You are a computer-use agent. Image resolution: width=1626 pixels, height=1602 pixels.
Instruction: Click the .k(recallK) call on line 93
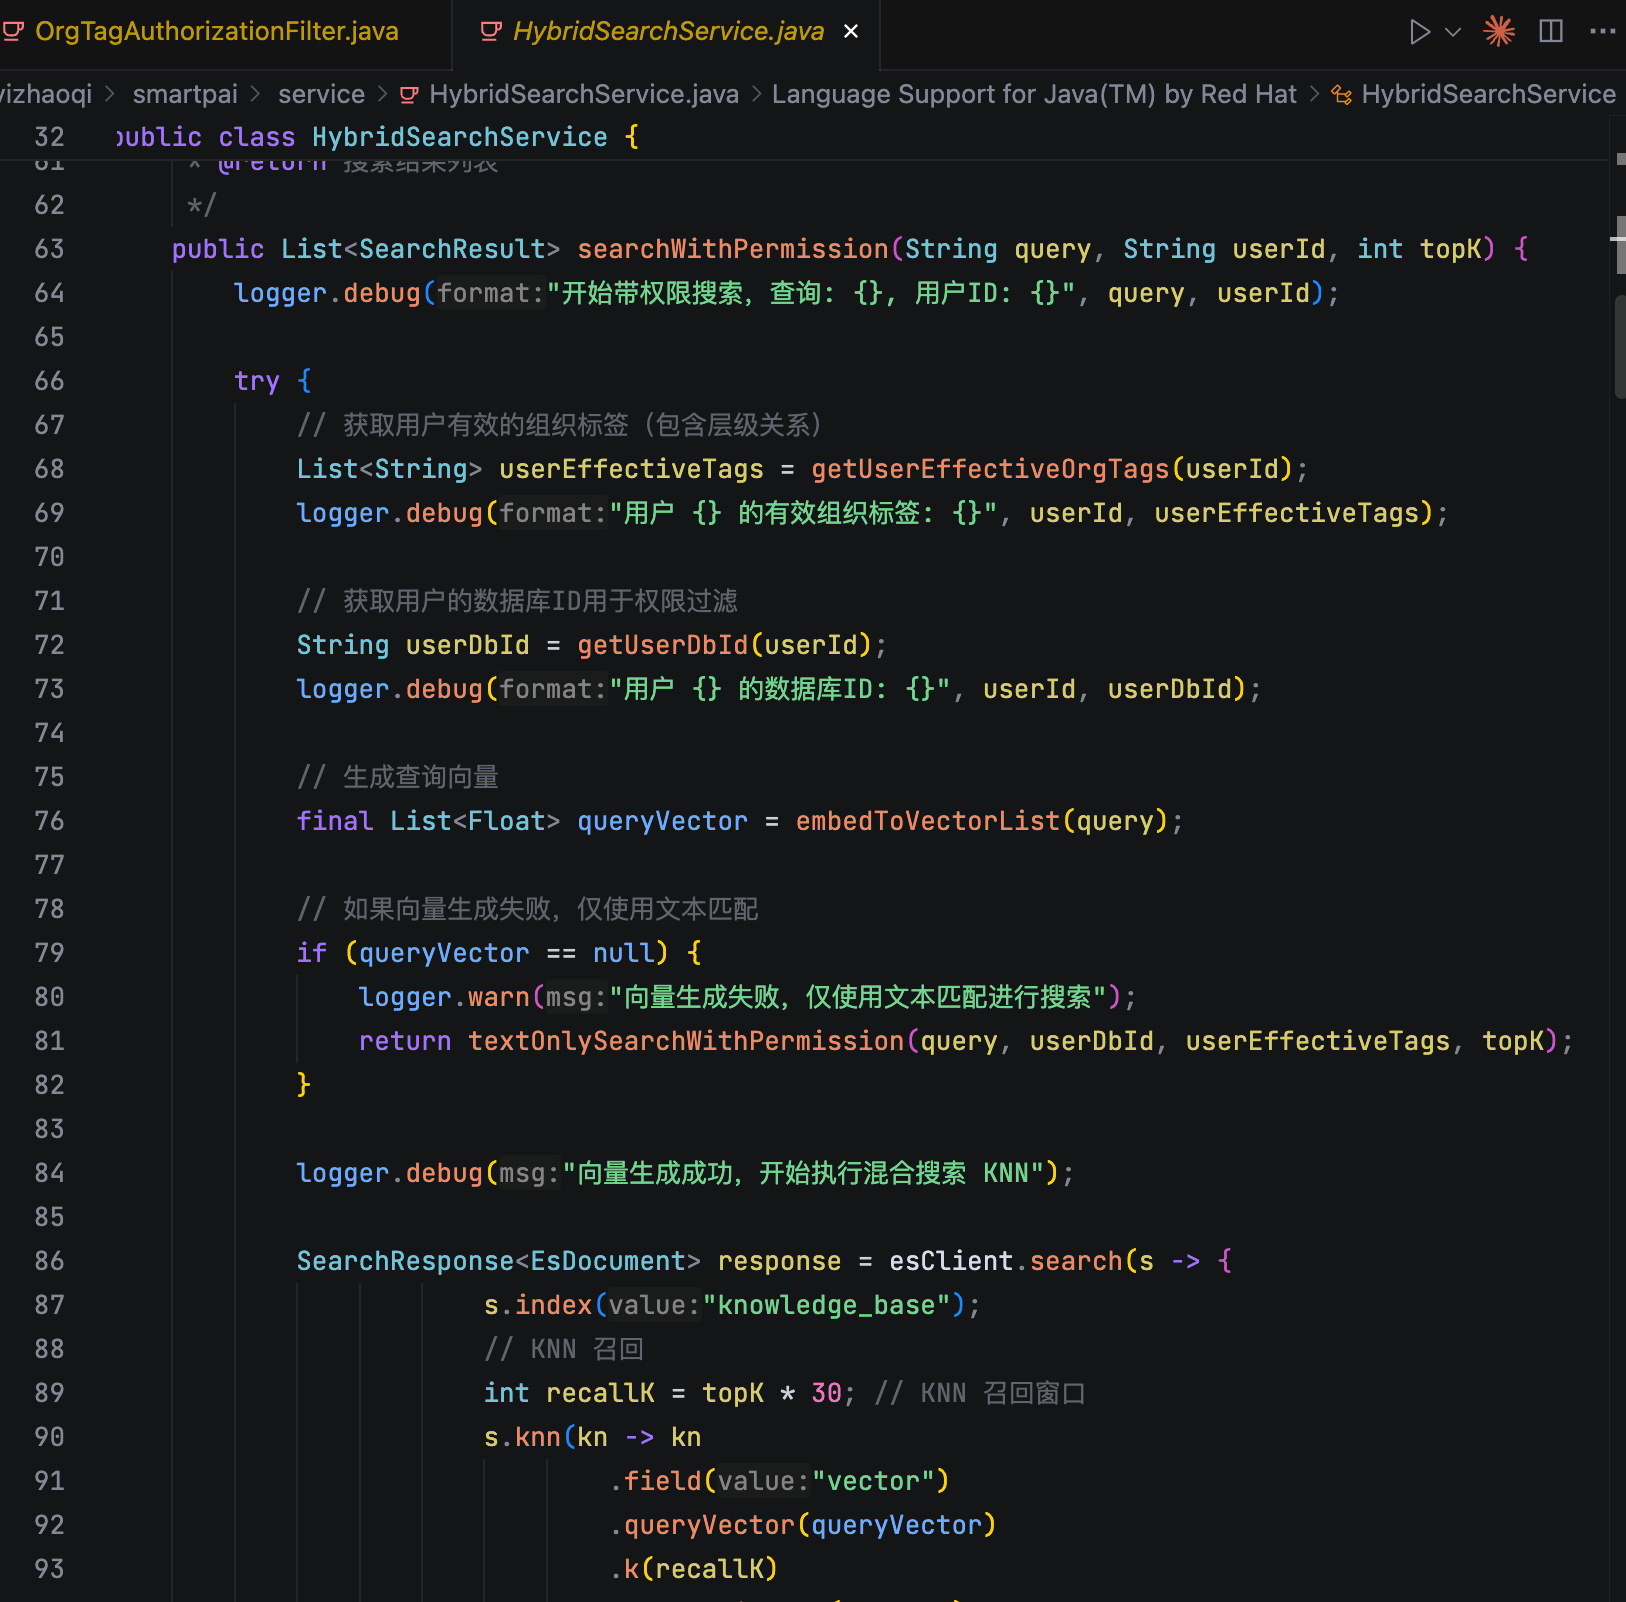[x=694, y=1569]
